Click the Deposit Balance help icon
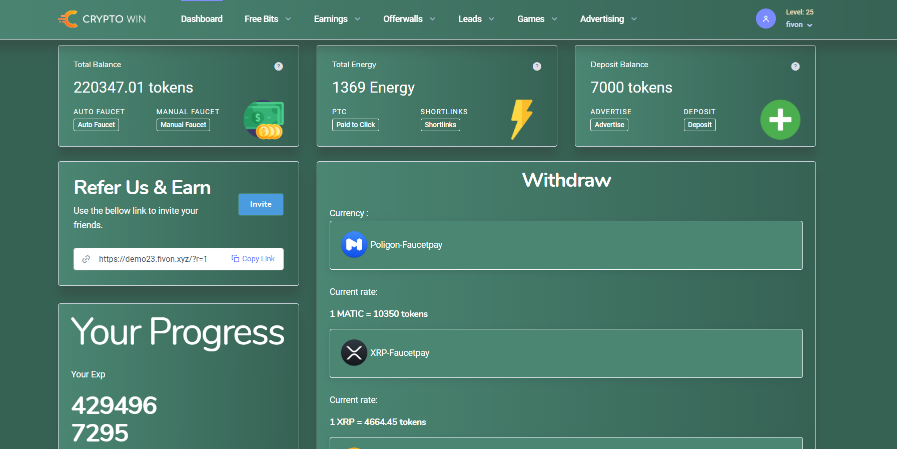Screen dimensions: 897x449 pos(795,66)
